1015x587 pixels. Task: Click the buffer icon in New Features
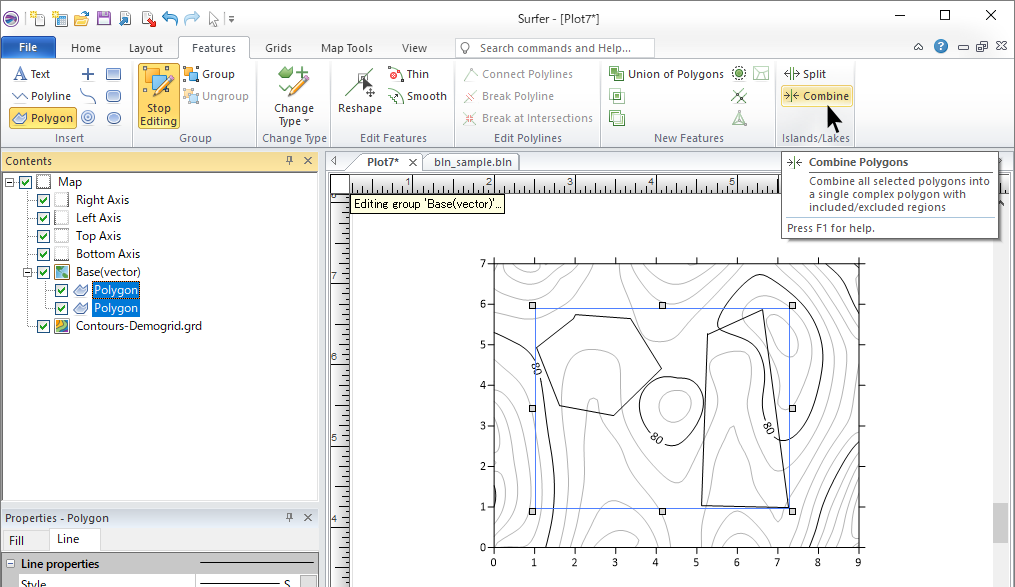click(x=739, y=74)
